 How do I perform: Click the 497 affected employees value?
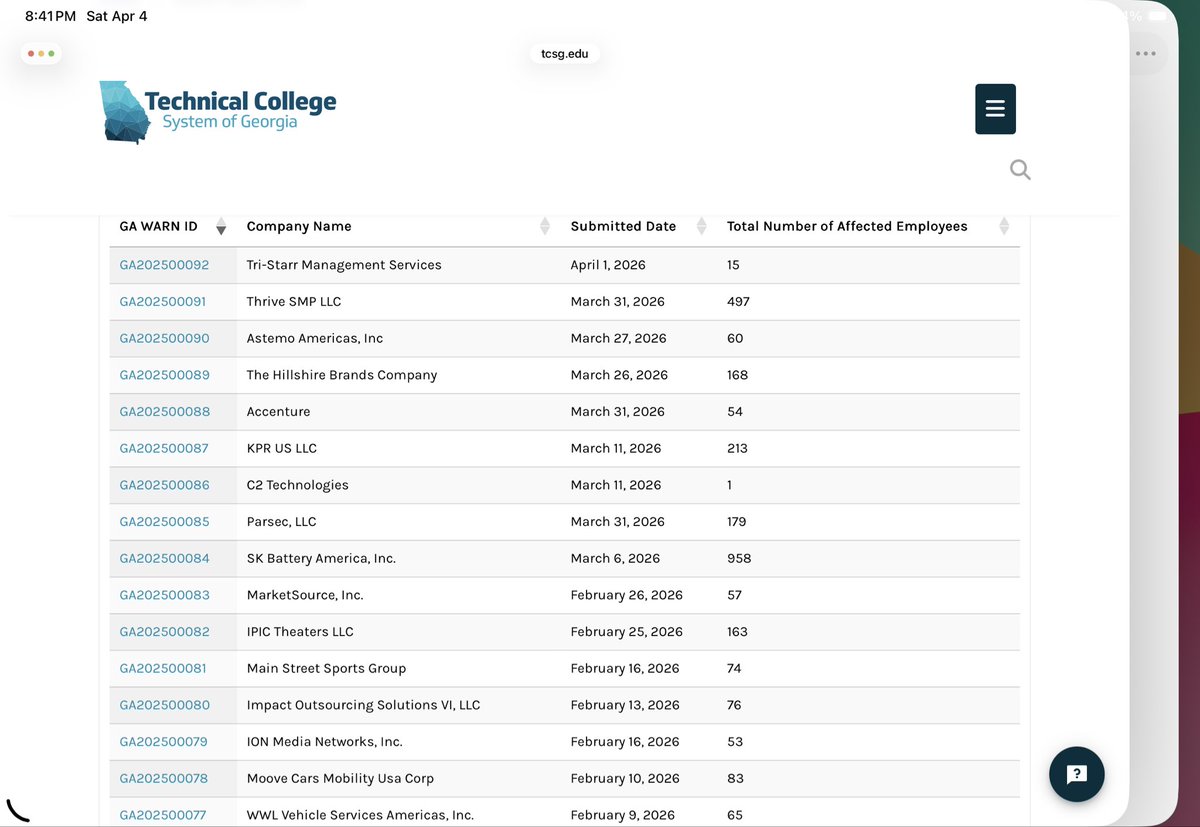738,301
